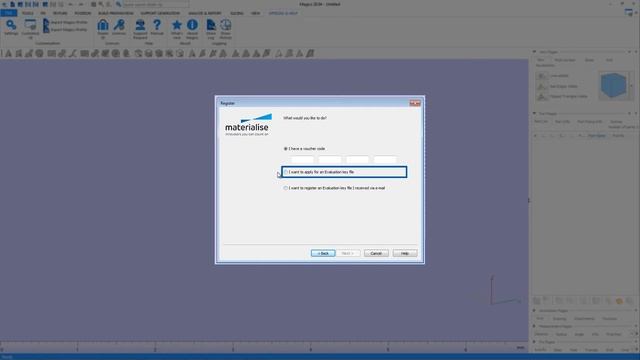640x360 pixels.
Task: Open the Support Request icon
Action: [x=140, y=29]
